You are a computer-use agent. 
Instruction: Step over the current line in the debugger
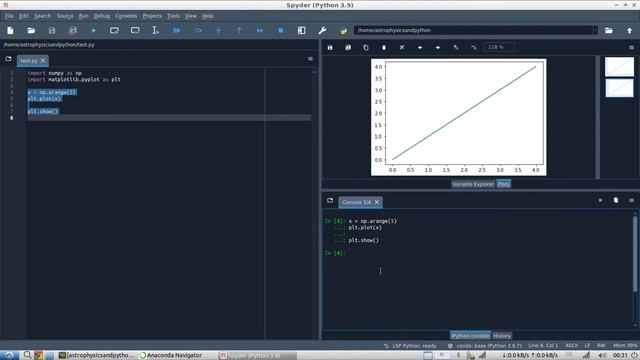click(198, 31)
